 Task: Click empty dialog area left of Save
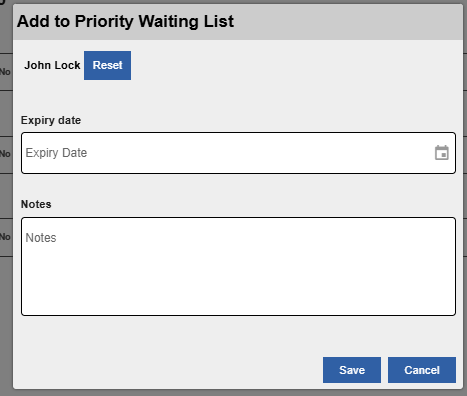[167, 370]
